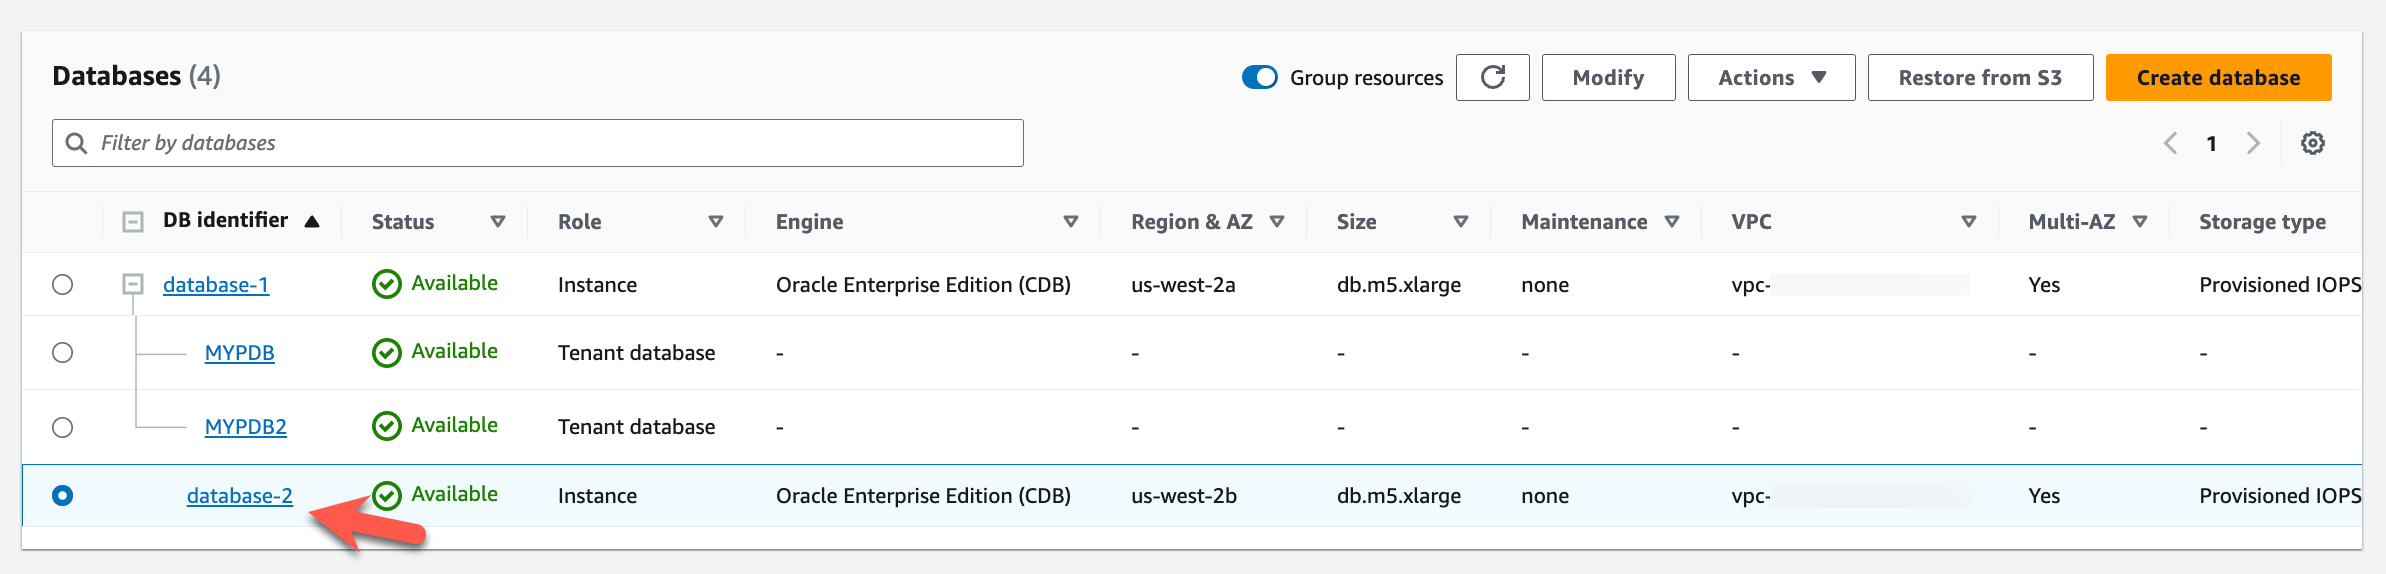The width and height of the screenshot is (2386, 574).
Task: Open the Actions dropdown menu
Action: pos(1771,78)
